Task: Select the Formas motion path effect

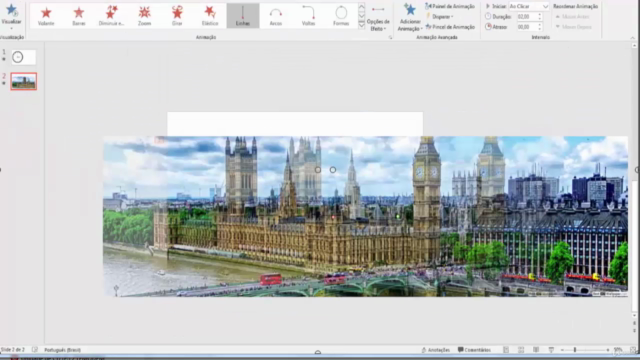Action: (x=341, y=16)
